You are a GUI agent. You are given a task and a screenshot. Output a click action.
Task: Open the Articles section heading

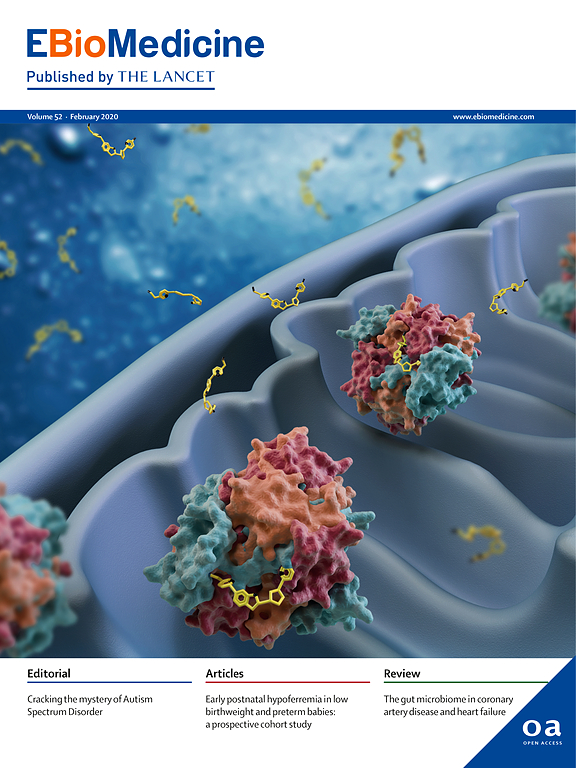pyautogui.click(x=224, y=673)
